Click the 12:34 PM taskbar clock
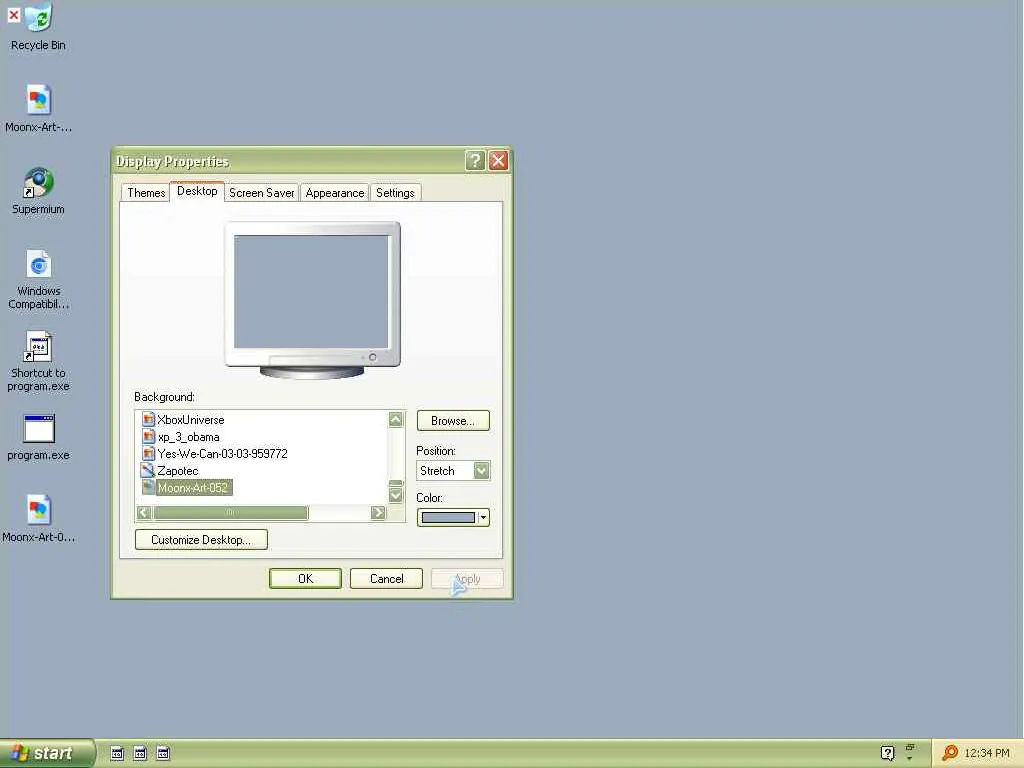 [987, 753]
